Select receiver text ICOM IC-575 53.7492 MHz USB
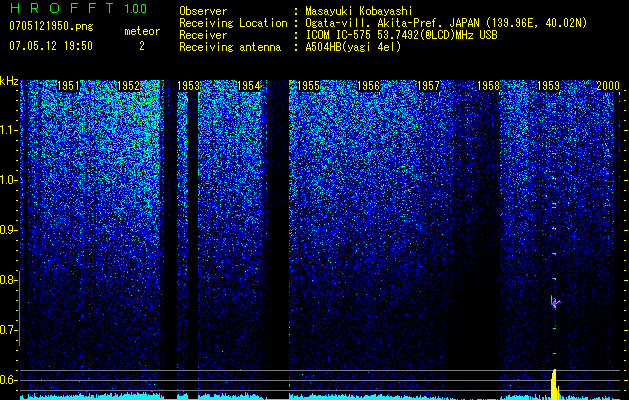The height and width of the screenshot is (400, 629). coord(401,35)
